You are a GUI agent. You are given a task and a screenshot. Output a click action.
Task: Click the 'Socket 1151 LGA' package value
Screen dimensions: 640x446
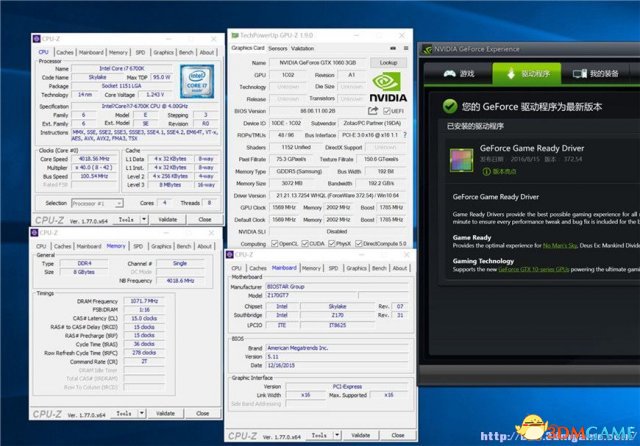pyautogui.click(x=122, y=86)
